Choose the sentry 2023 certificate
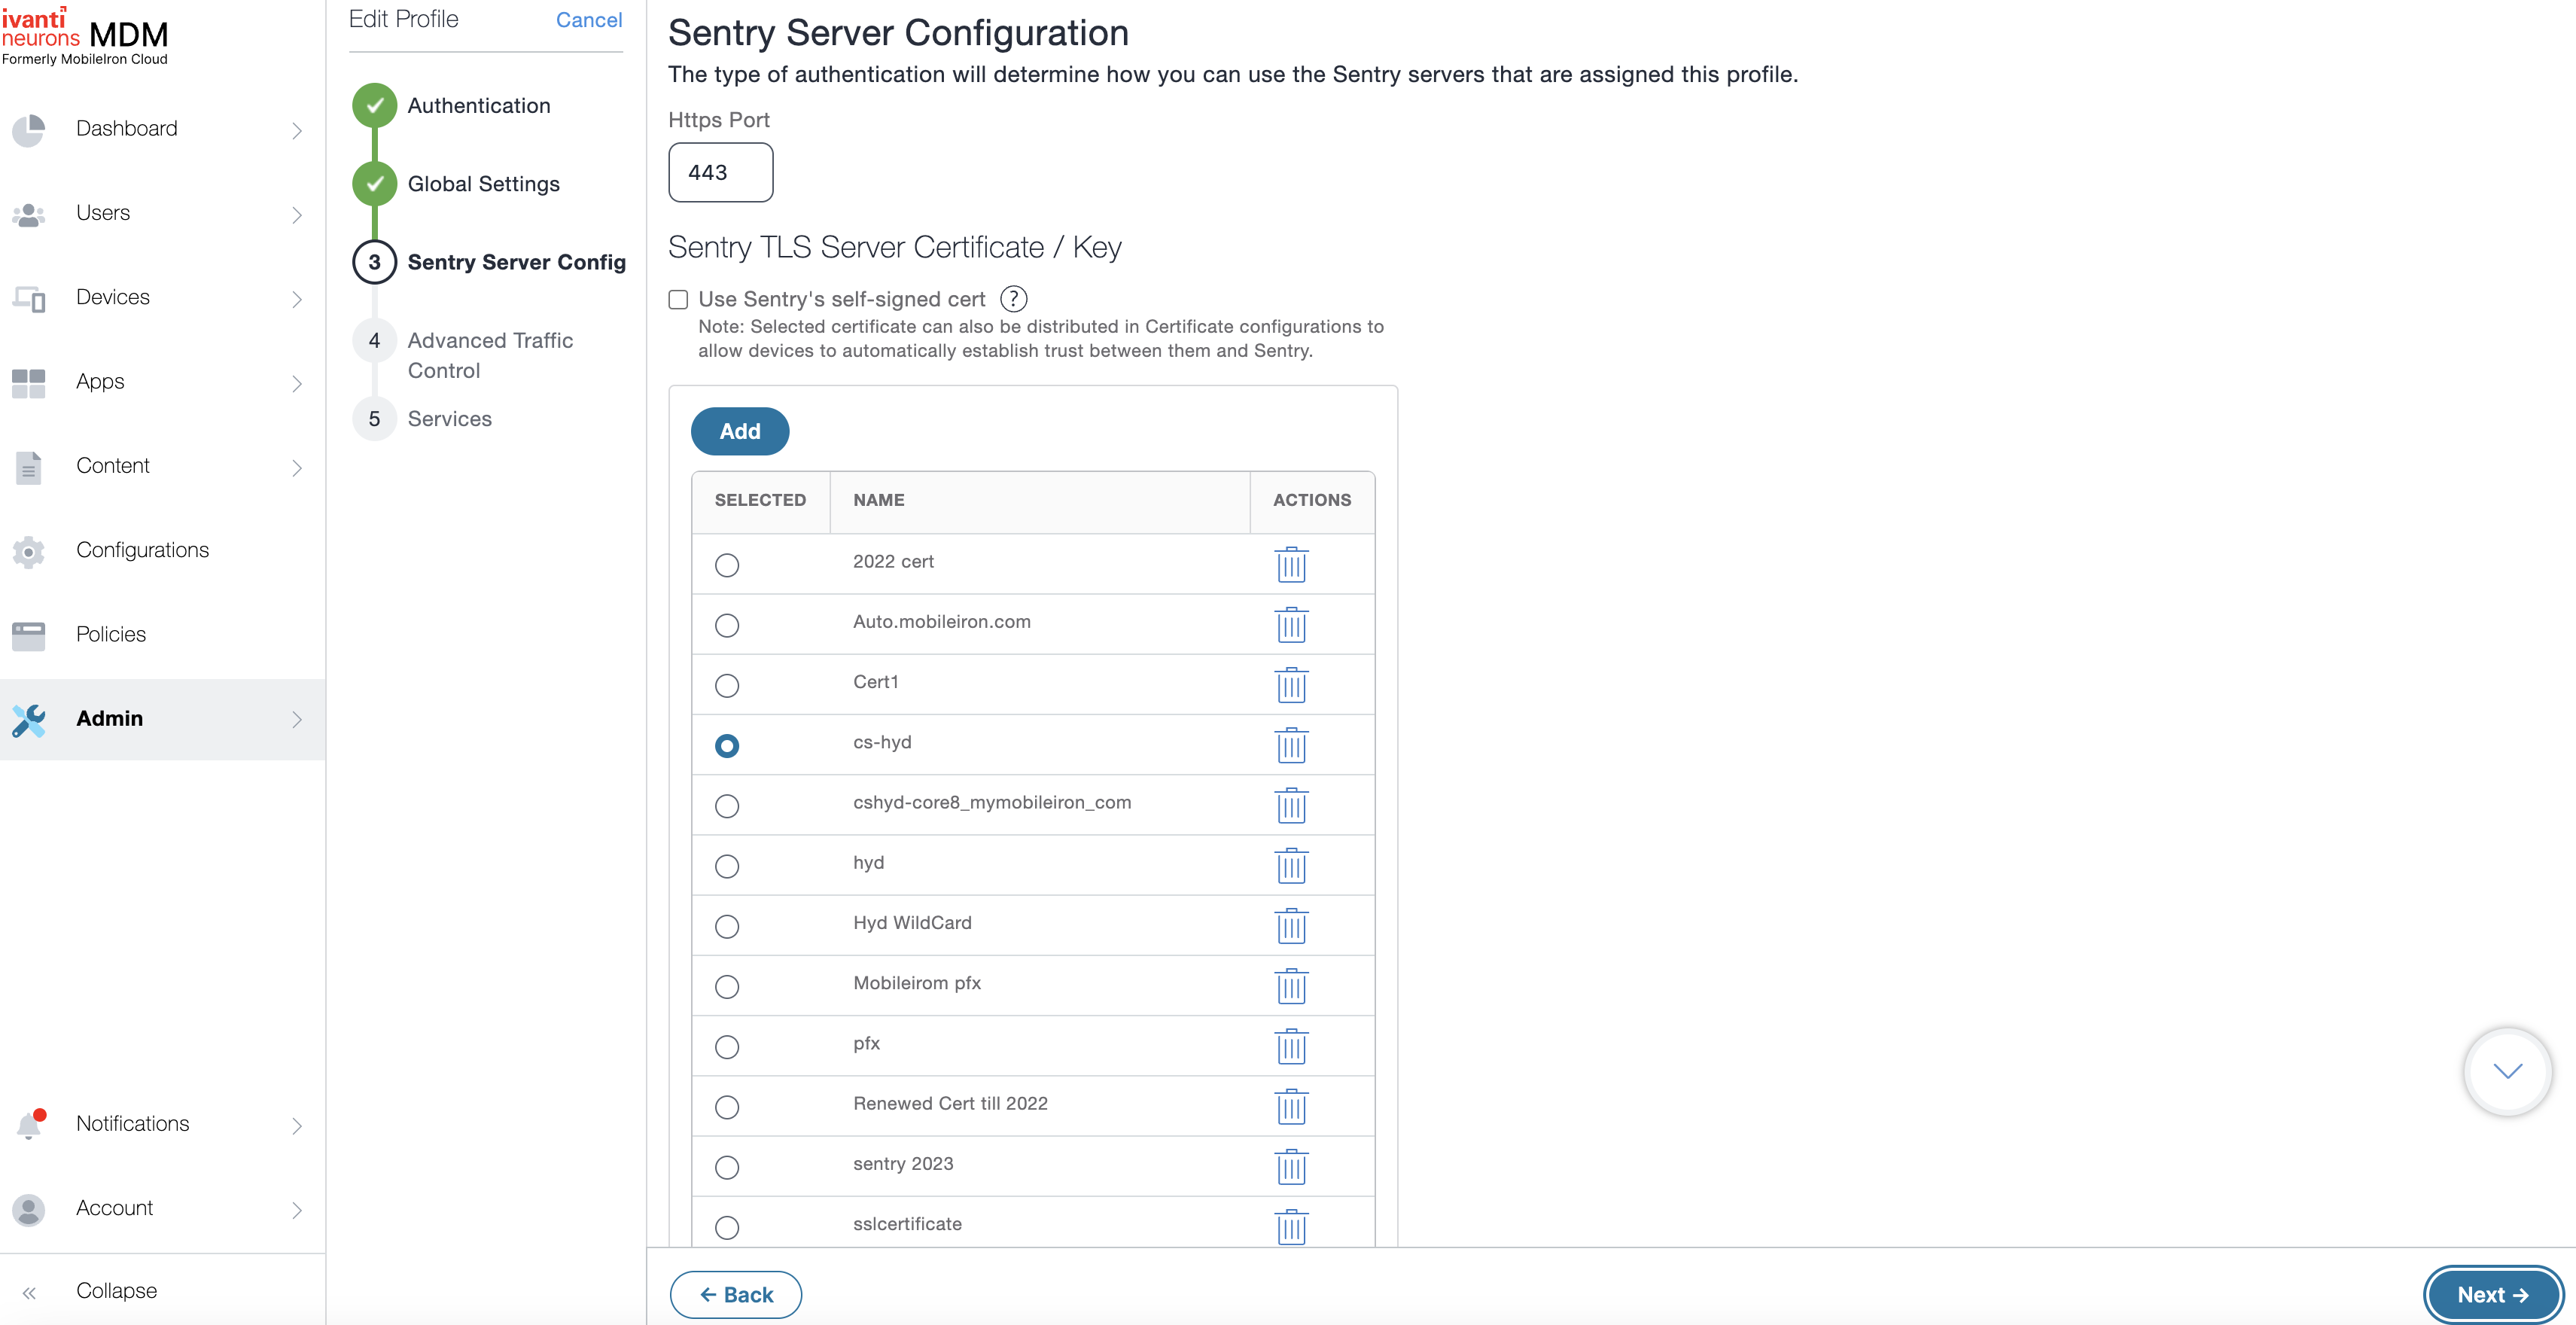Image resolution: width=2576 pixels, height=1325 pixels. coord(727,1167)
